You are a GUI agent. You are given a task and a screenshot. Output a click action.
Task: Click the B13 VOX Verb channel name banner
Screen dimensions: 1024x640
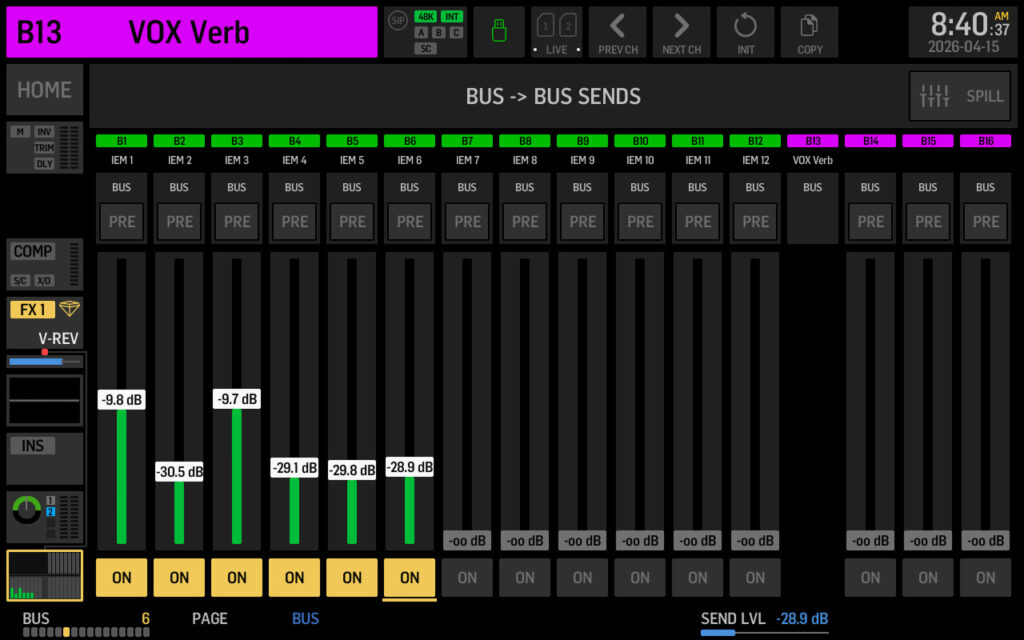[x=192, y=32]
